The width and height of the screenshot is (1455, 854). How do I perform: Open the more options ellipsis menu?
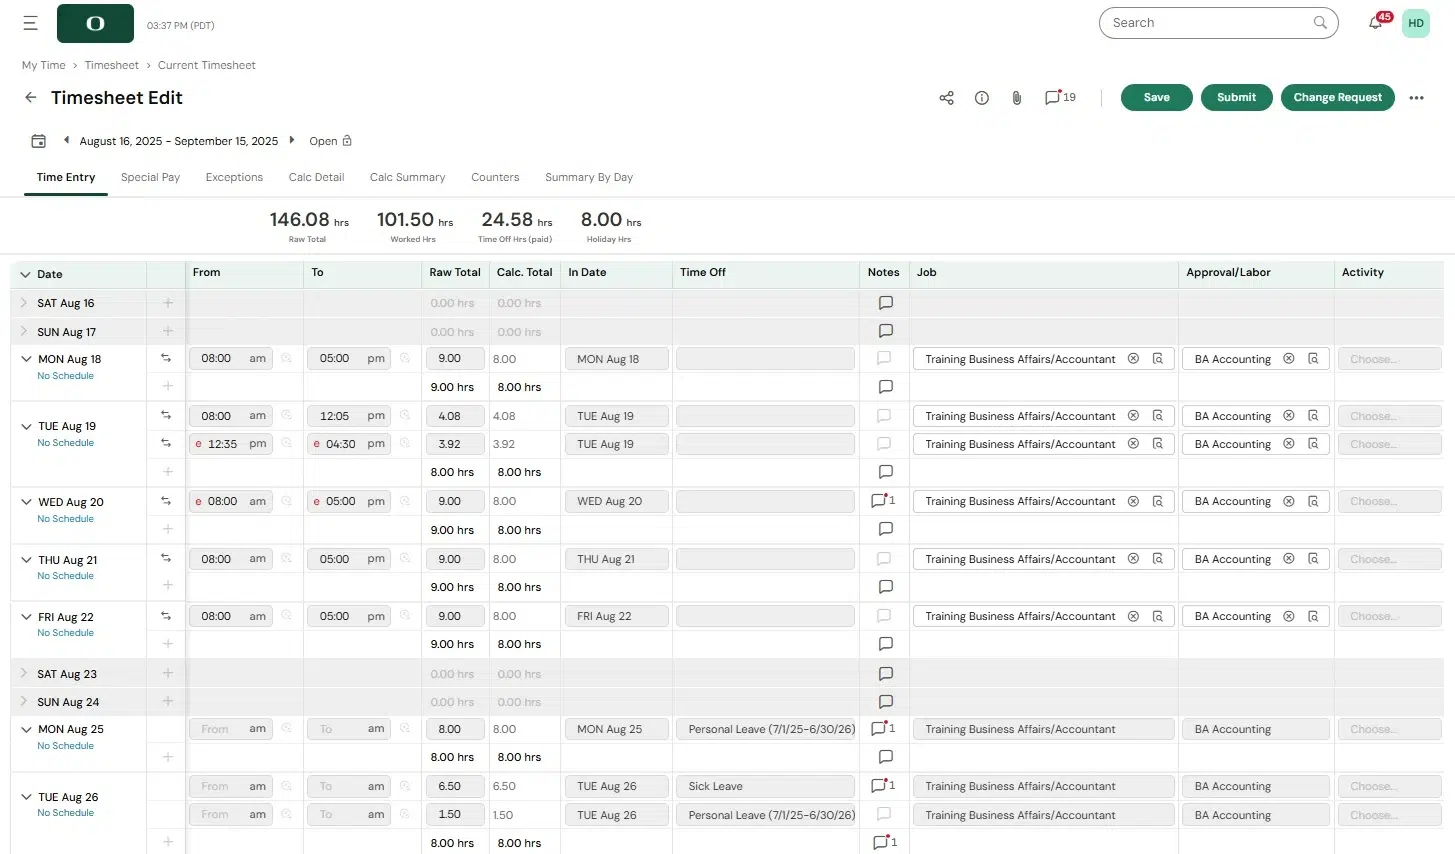coord(1416,98)
